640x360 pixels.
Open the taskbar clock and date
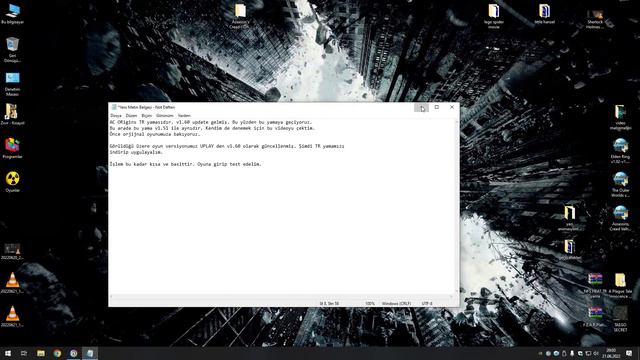611,353
